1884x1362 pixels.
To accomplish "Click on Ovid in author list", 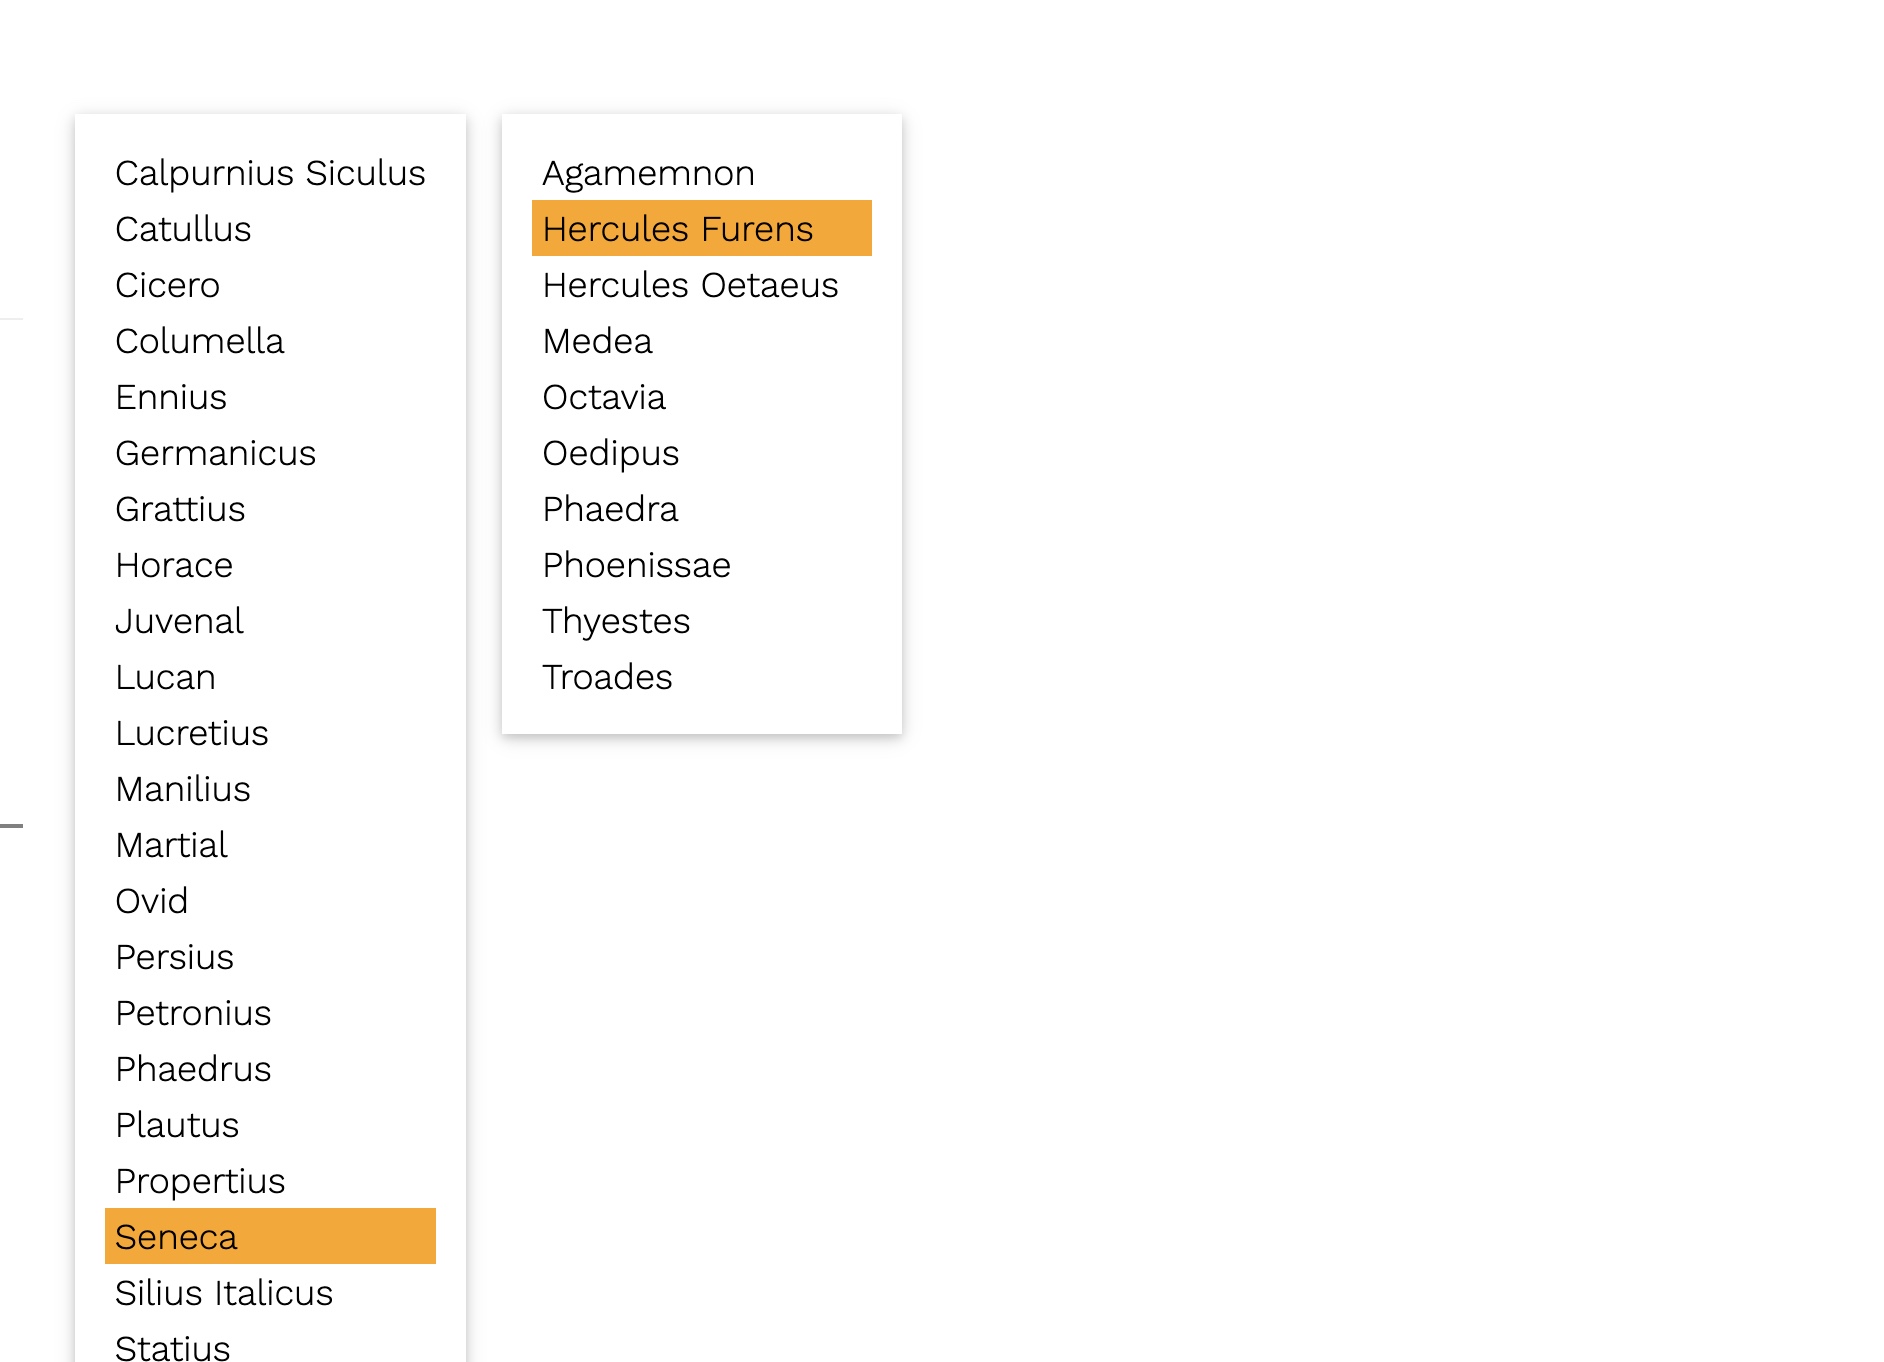I will coord(152,901).
